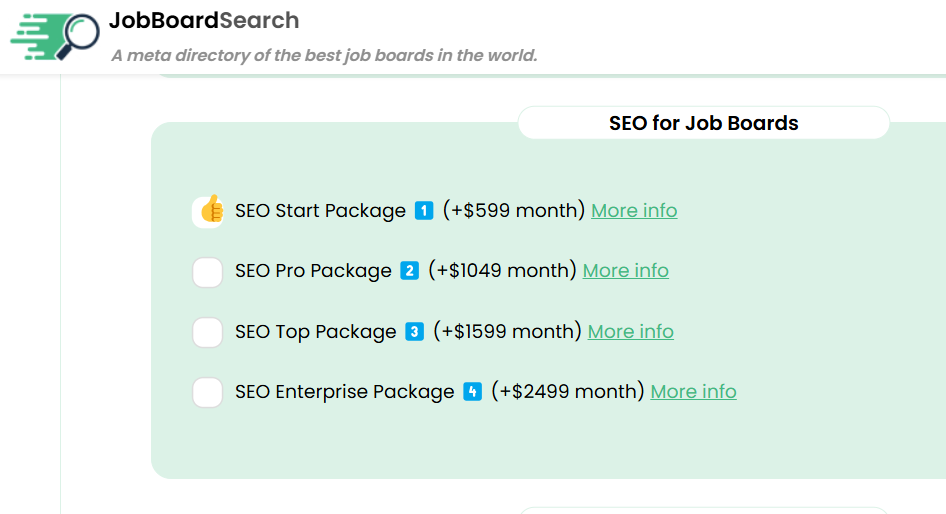Image resolution: width=946 pixels, height=514 pixels.
Task: Uncheck the thumbs-up SEO Start Package checkbox
Action: point(208,211)
